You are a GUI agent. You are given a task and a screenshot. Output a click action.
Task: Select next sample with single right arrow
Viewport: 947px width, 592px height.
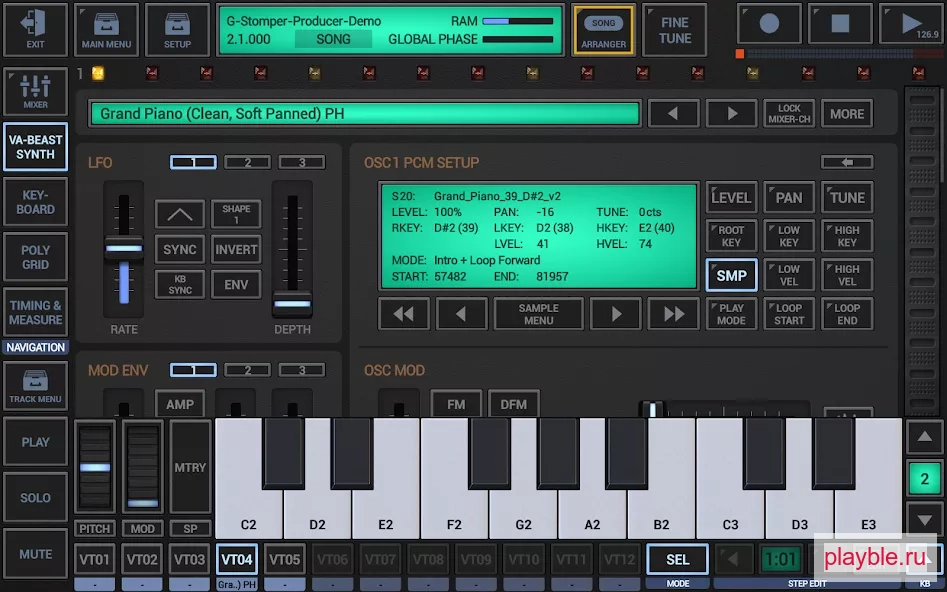tap(615, 314)
